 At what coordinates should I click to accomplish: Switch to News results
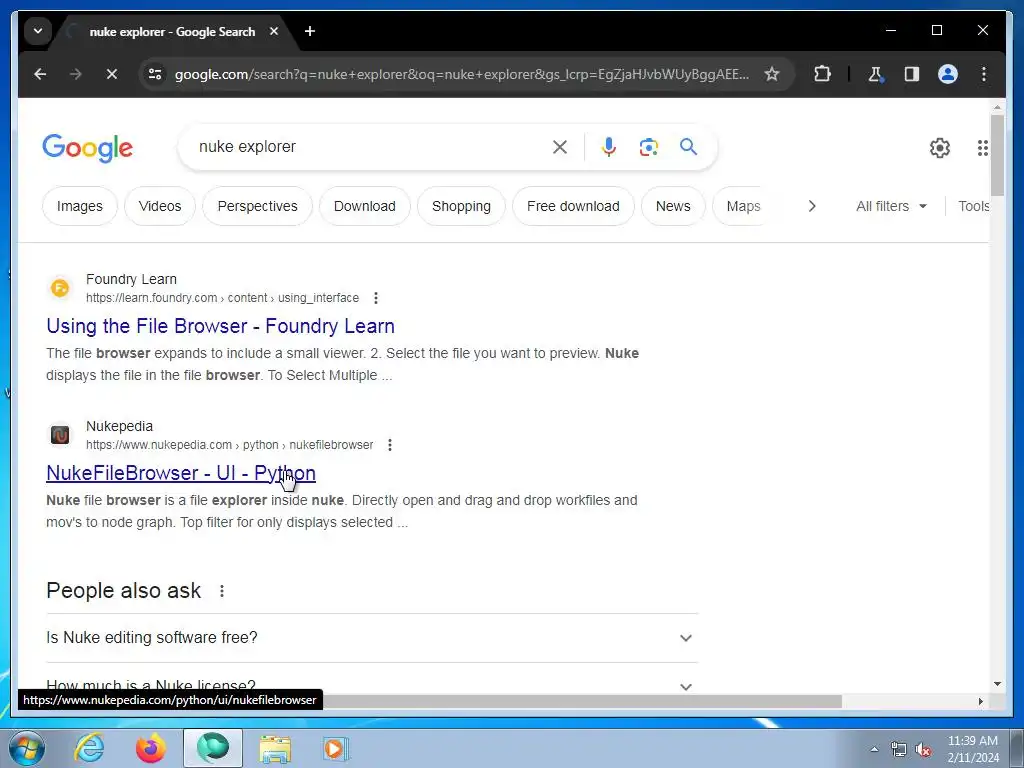tap(673, 206)
